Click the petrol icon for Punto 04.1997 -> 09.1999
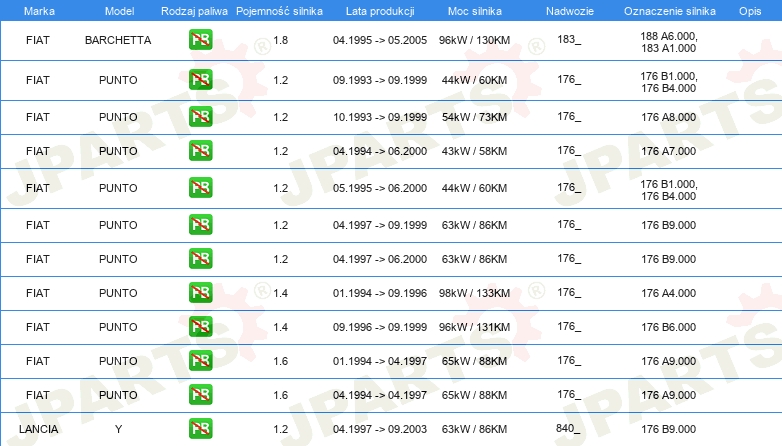 click(200, 225)
